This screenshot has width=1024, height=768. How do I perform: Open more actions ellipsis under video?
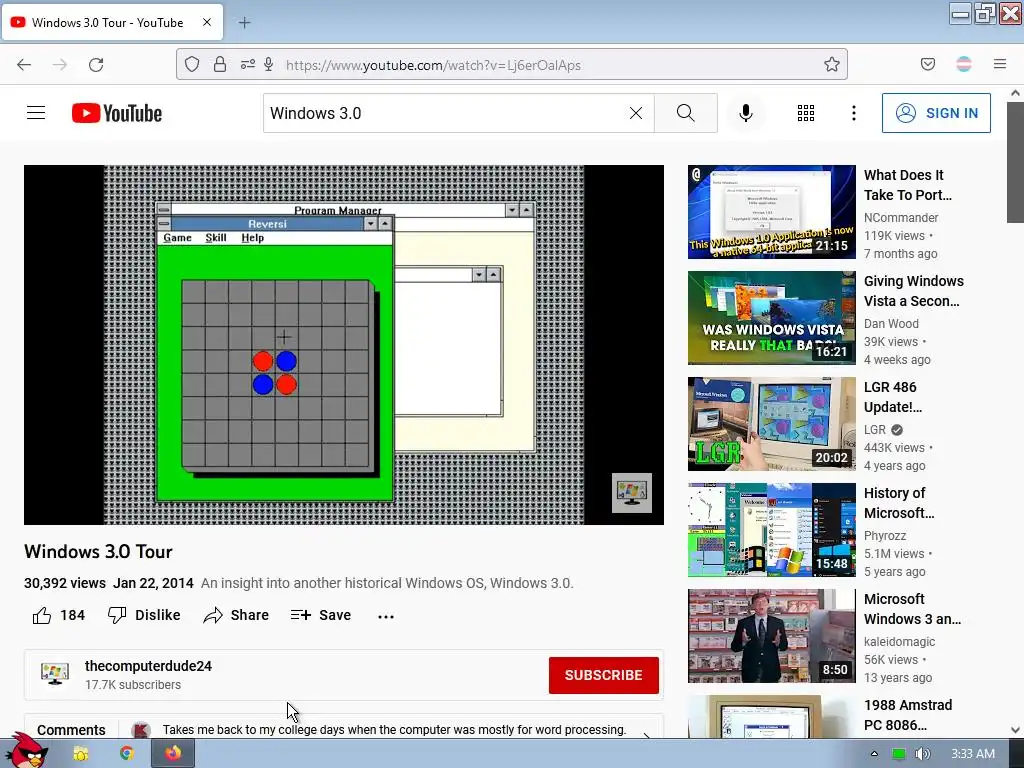(386, 616)
